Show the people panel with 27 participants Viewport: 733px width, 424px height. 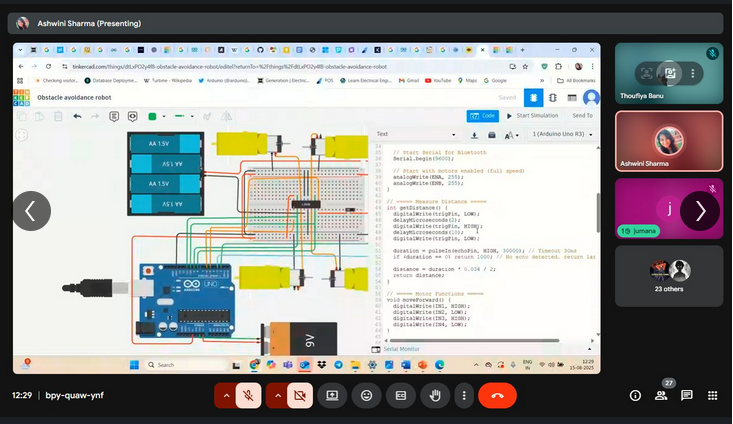pos(661,395)
